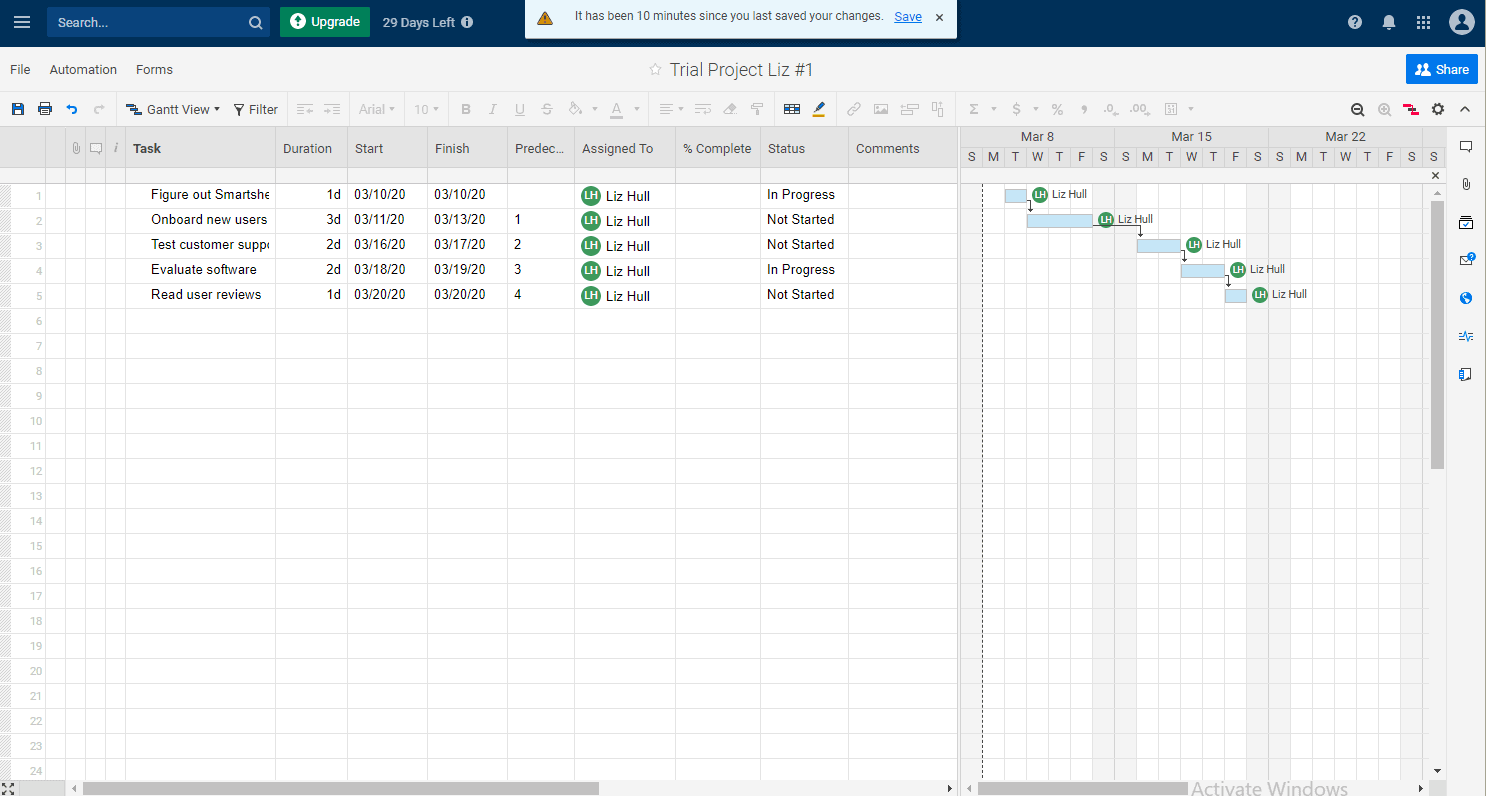Click the search input field
Screen dimensions: 1486x796
[x=158, y=22]
